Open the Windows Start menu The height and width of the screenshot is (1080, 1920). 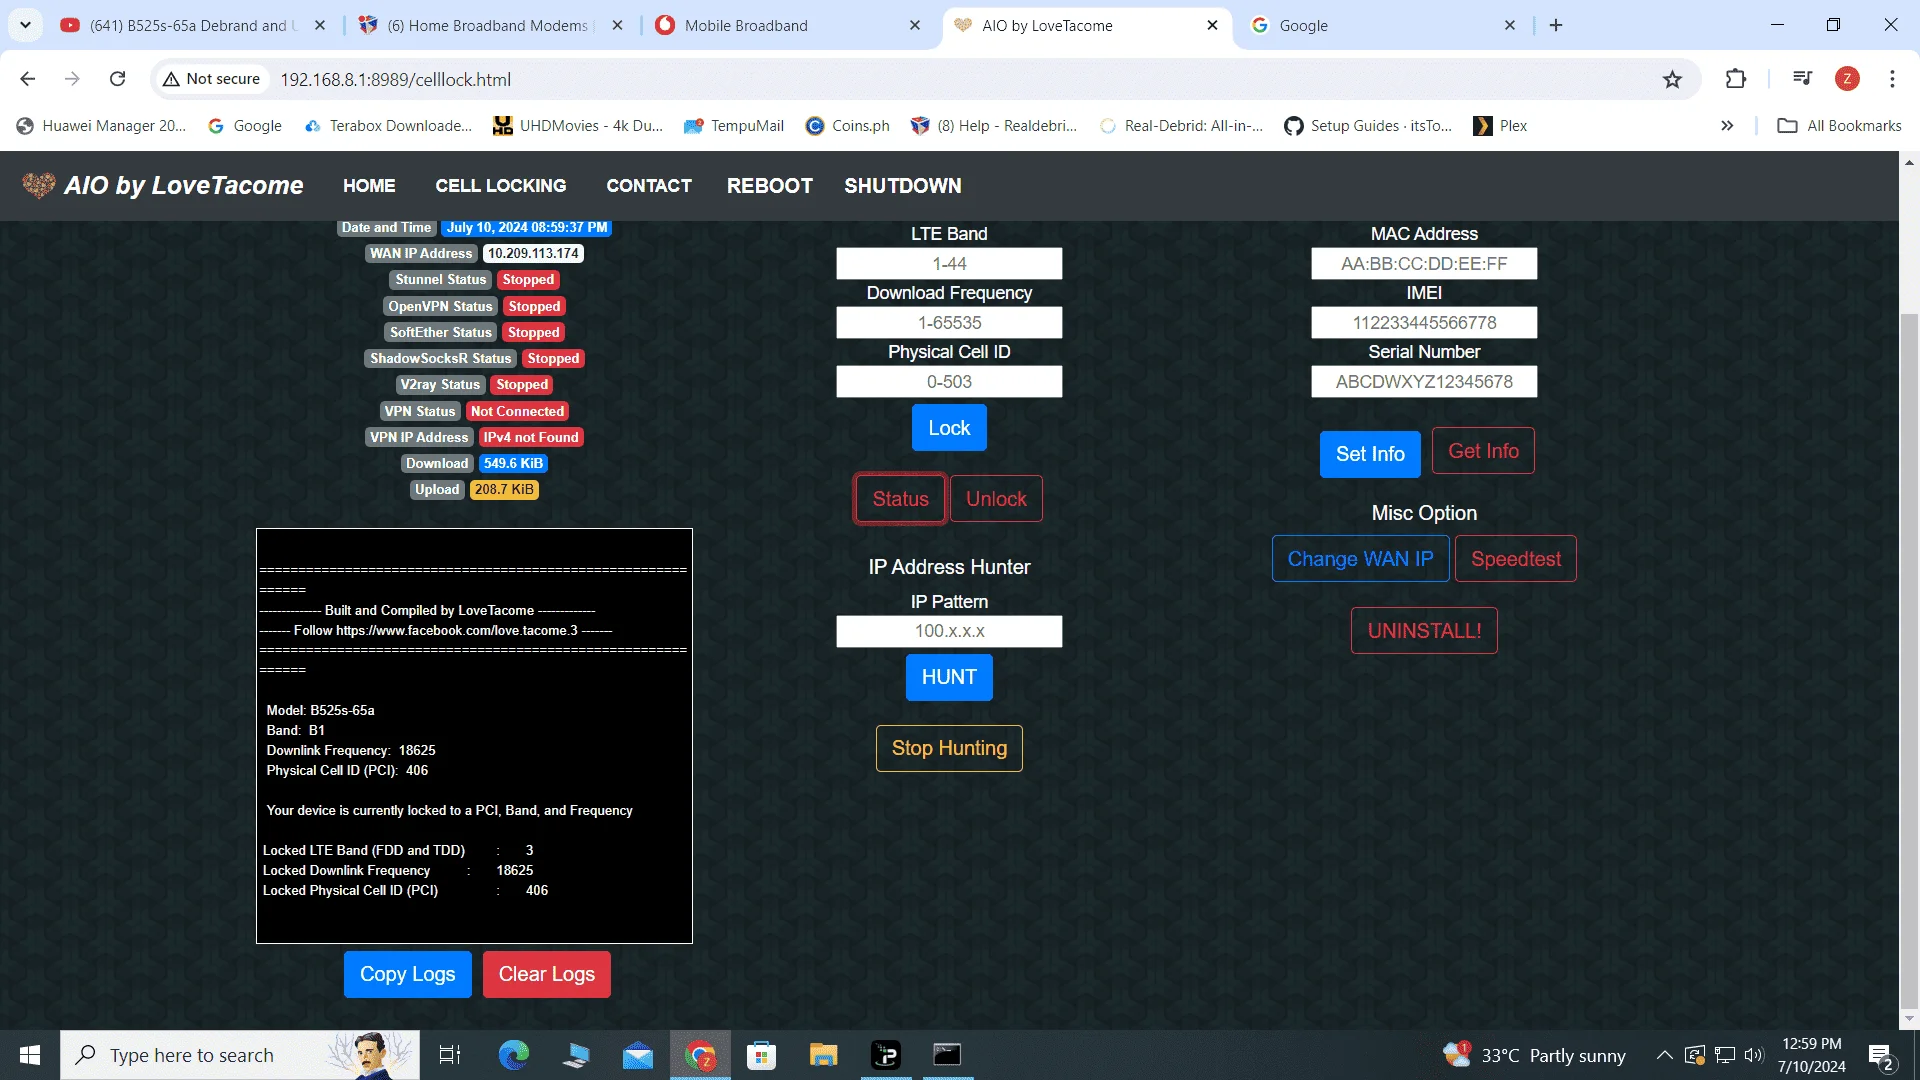coord(29,1055)
